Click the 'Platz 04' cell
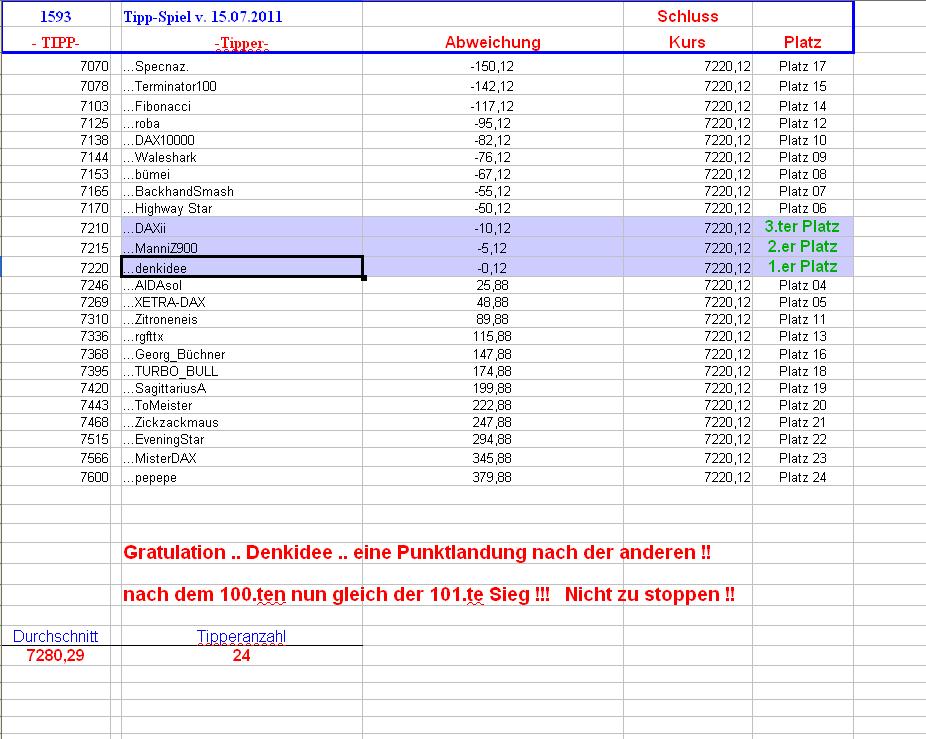The width and height of the screenshot is (926, 739). click(803, 285)
